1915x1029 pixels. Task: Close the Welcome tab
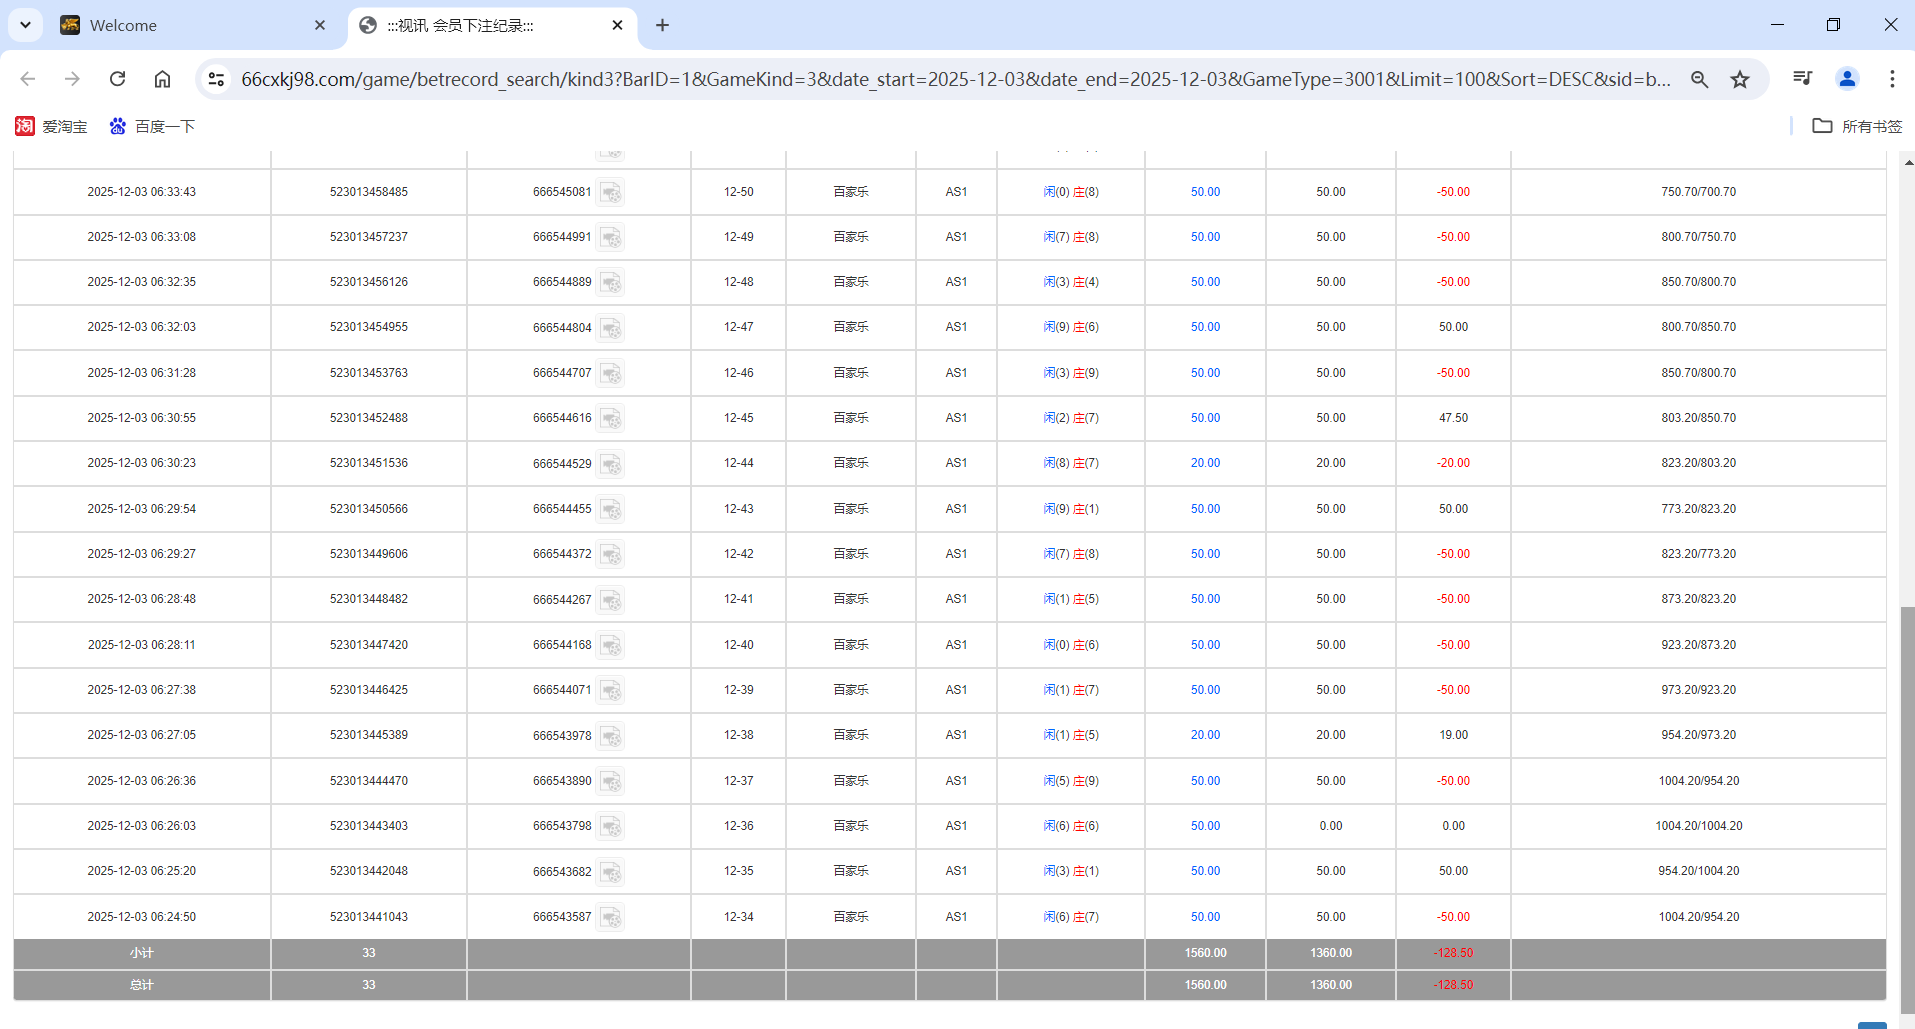320,25
